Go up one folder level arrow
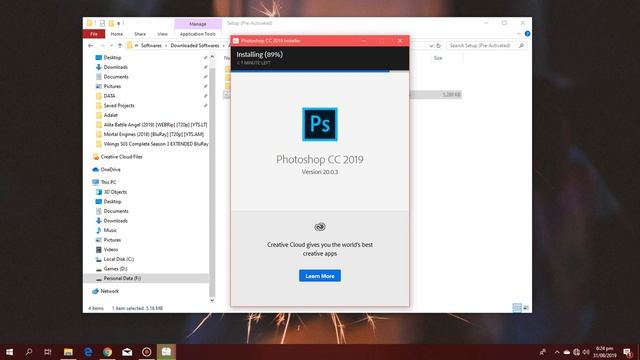Viewport: 640px width, 360px height. click(120, 46)
